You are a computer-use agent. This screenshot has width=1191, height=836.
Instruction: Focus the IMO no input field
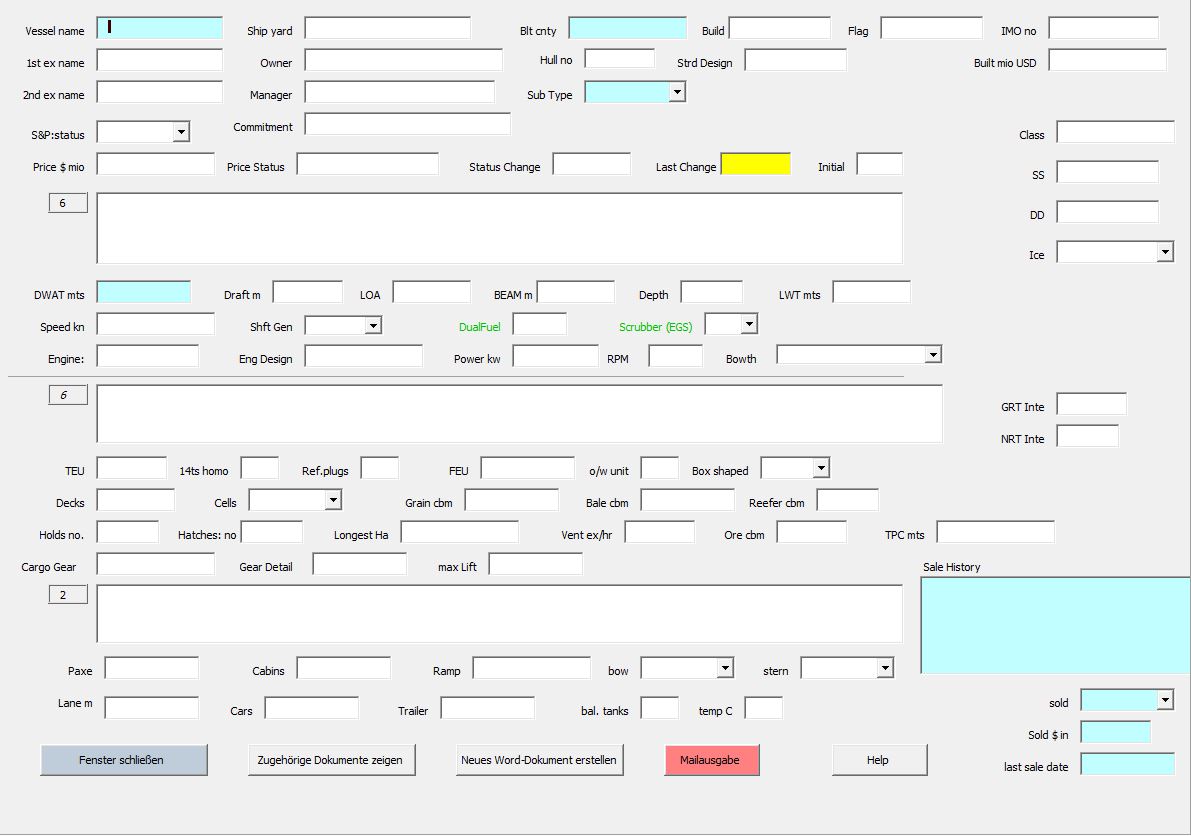coord(1103,29)
